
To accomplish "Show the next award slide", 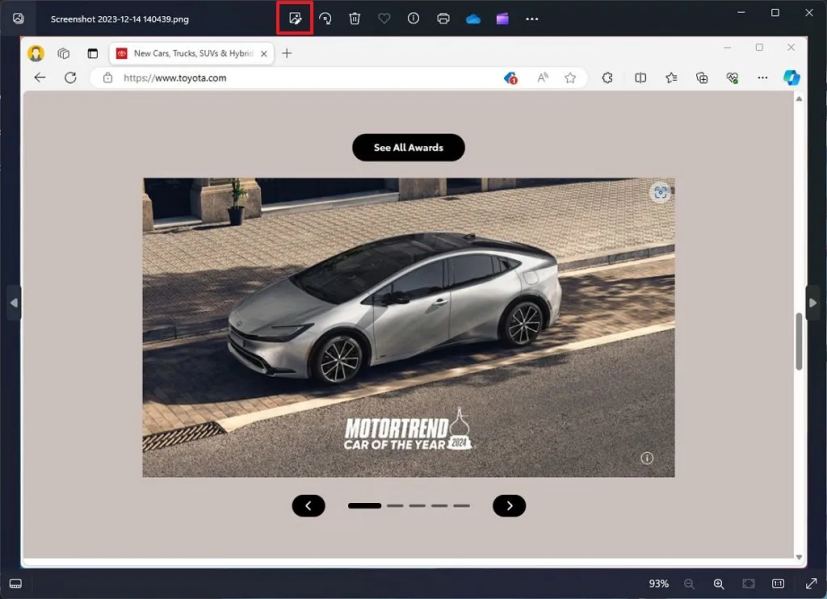I will [509, 506].
